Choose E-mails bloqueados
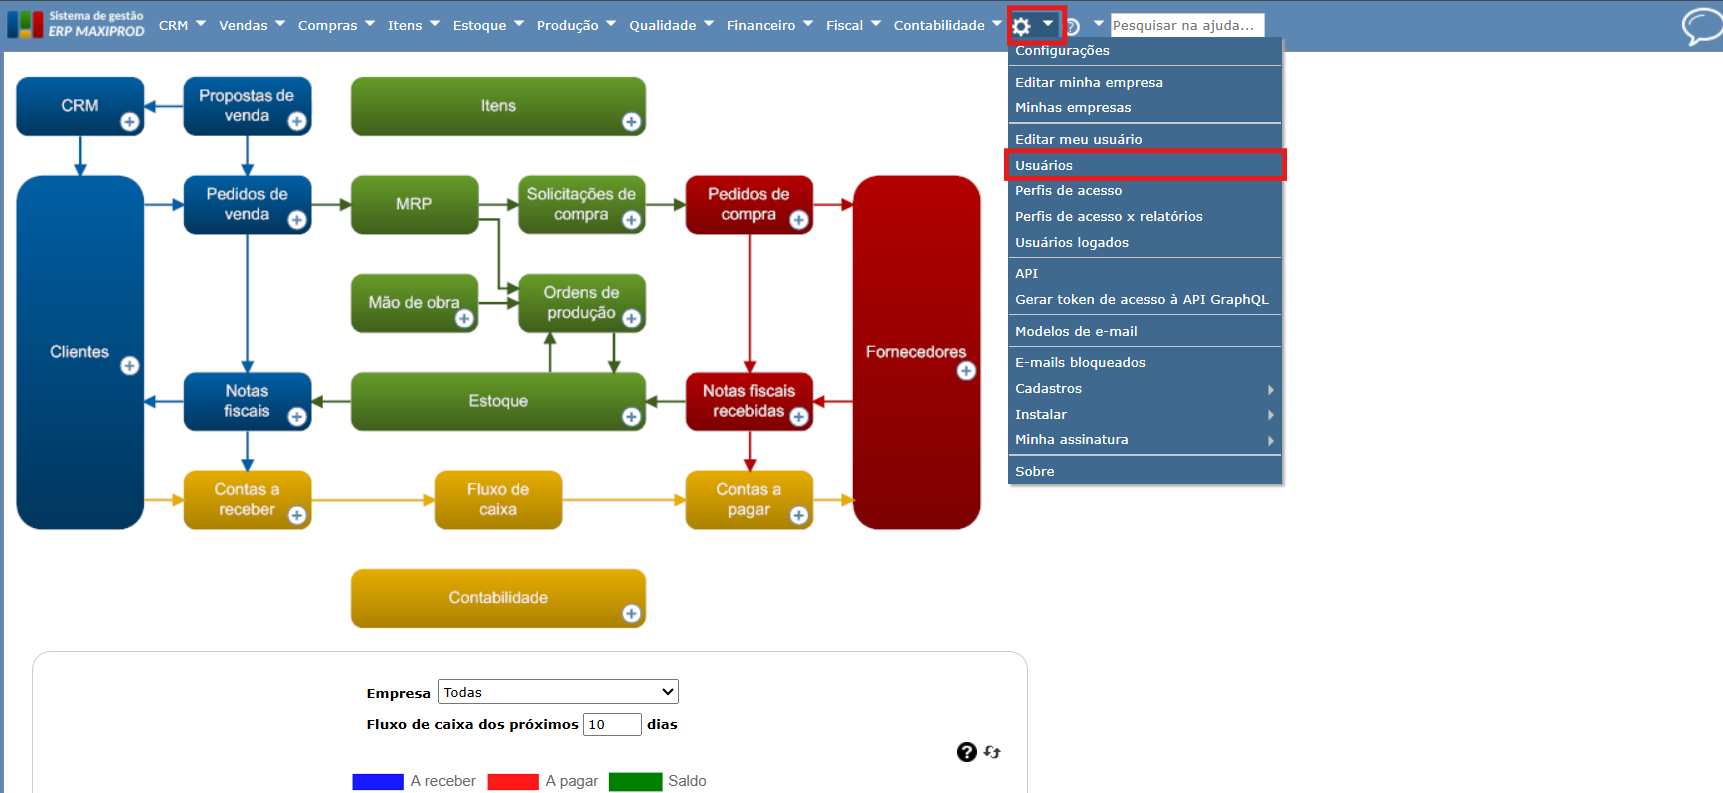Screen dimensions: 1723x793 1144,363
